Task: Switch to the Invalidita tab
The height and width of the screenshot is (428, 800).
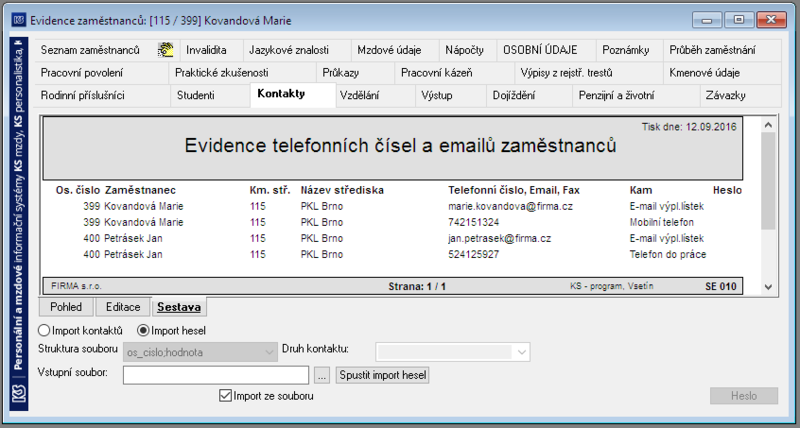Action: [x=211, y=50]
